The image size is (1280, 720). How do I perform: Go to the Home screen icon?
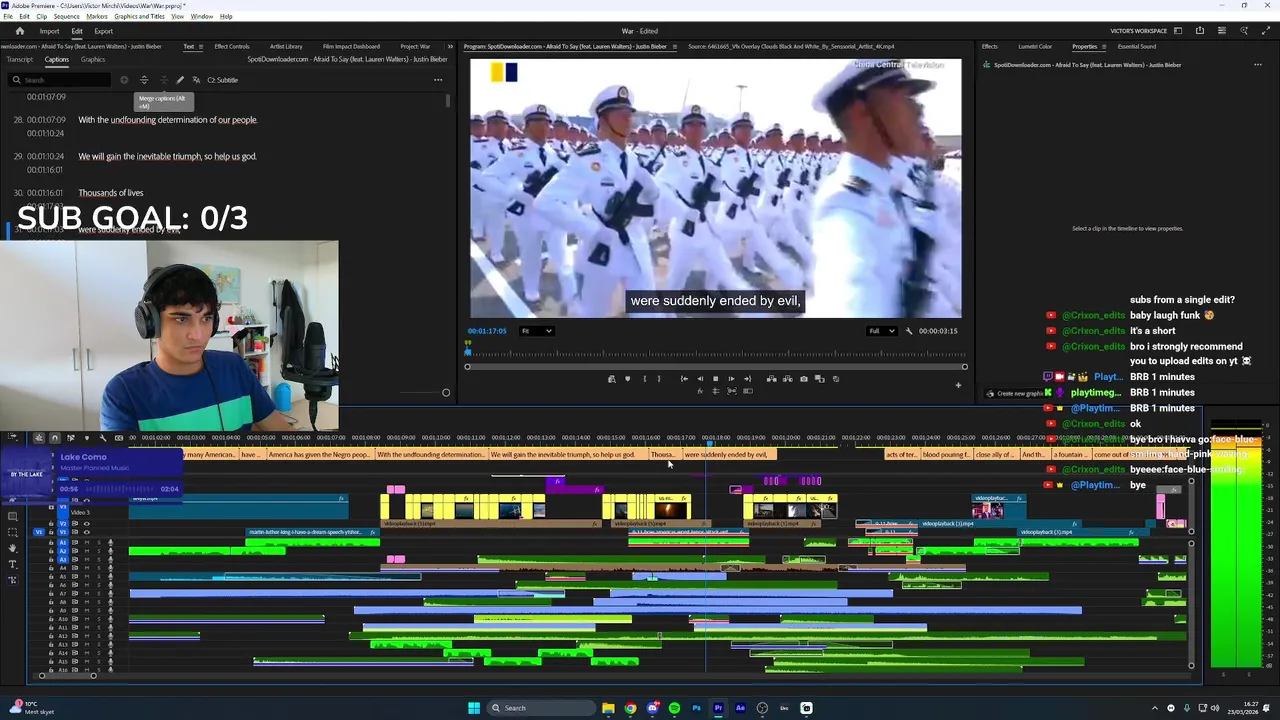pyautogui.click(x=19, y=31)
